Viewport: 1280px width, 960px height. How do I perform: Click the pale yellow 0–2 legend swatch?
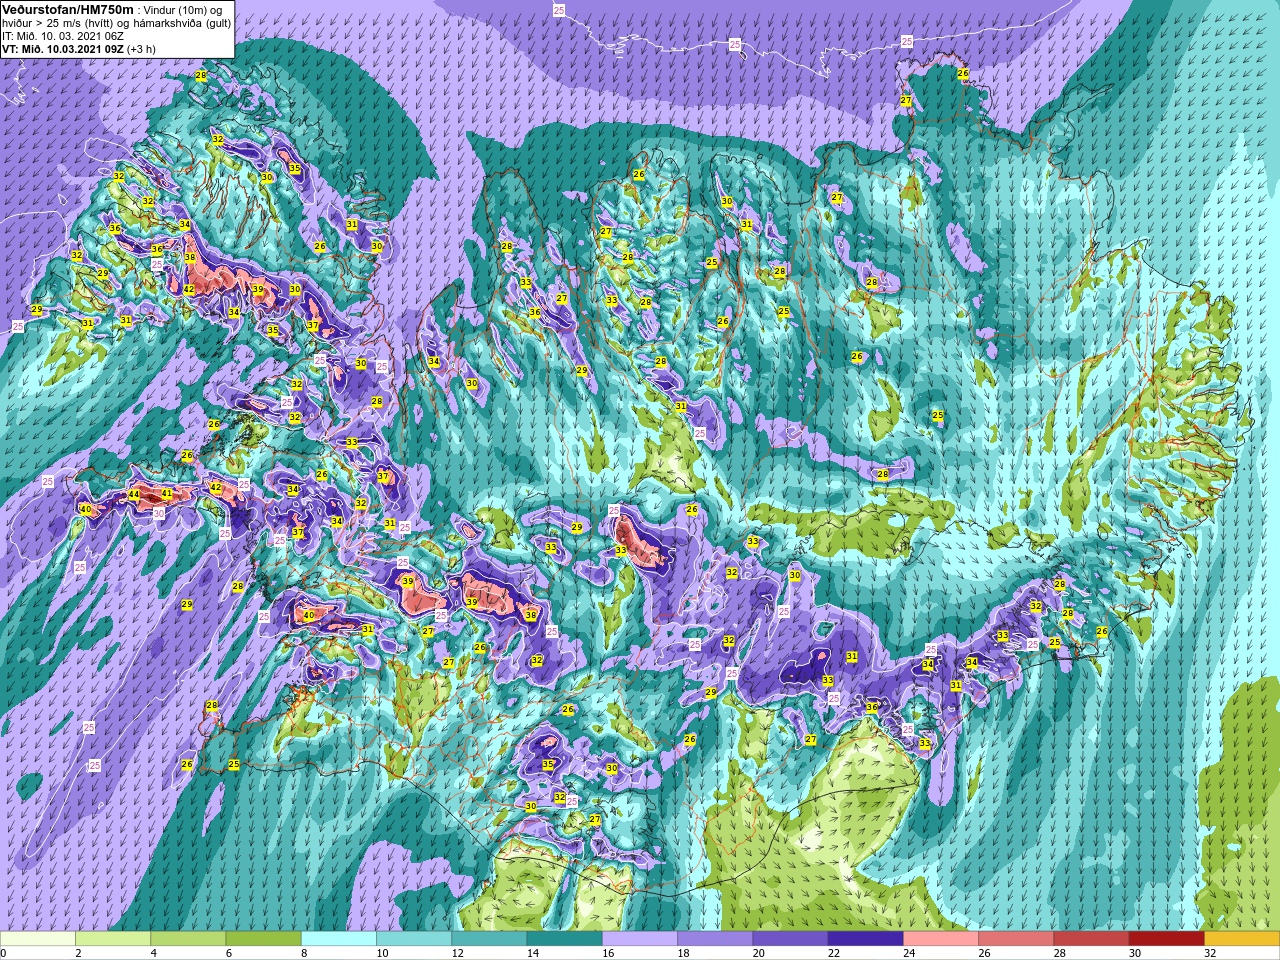(x=38, y=939)
